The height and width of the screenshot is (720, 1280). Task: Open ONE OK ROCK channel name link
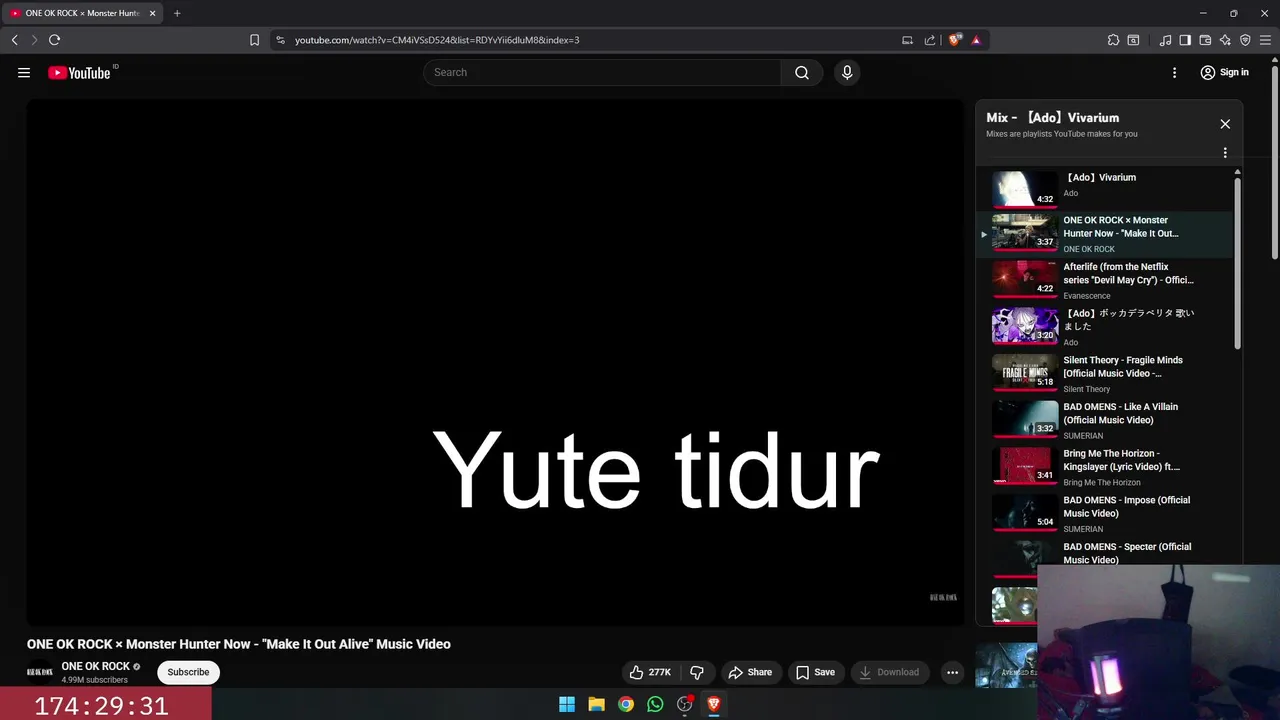tap(96, 666)
